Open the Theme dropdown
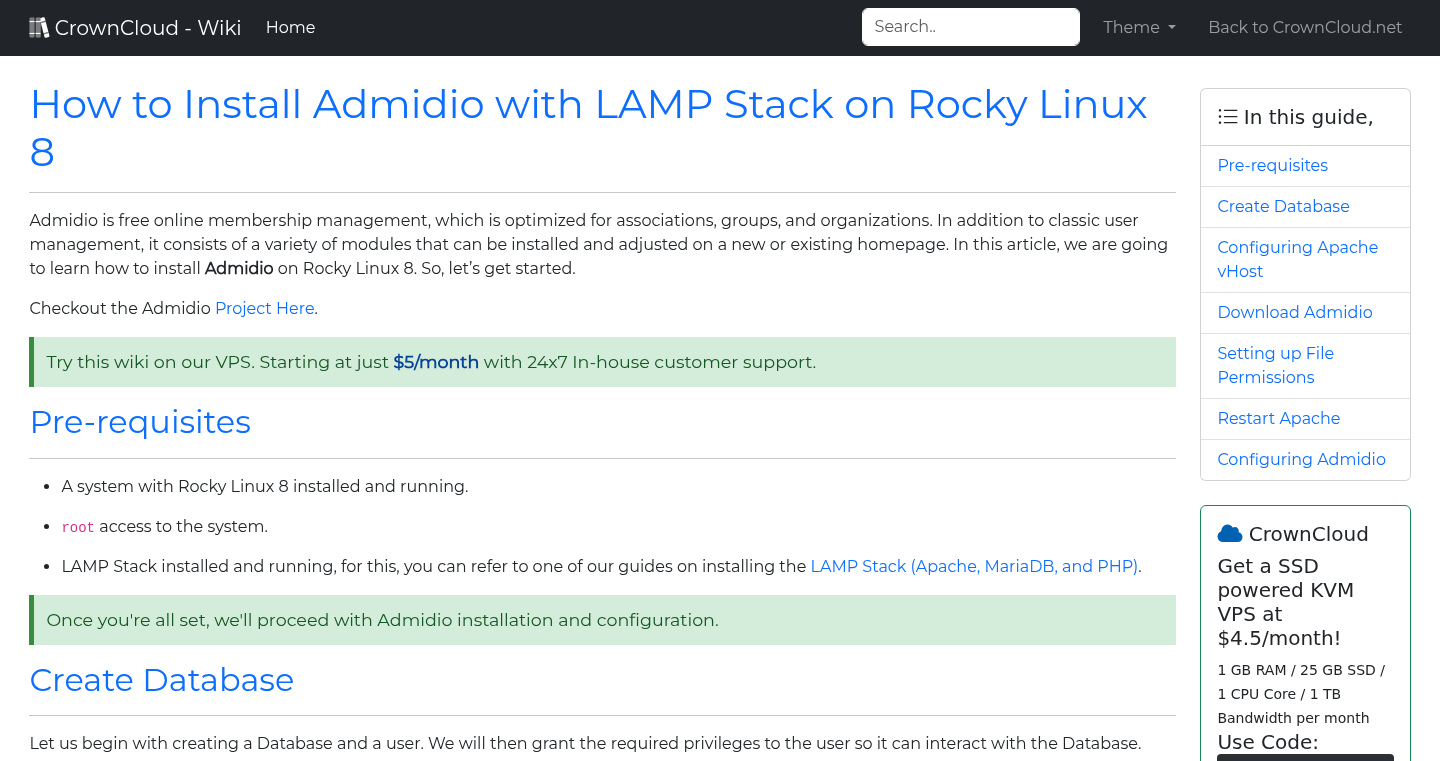 [x=1138, y=27]
